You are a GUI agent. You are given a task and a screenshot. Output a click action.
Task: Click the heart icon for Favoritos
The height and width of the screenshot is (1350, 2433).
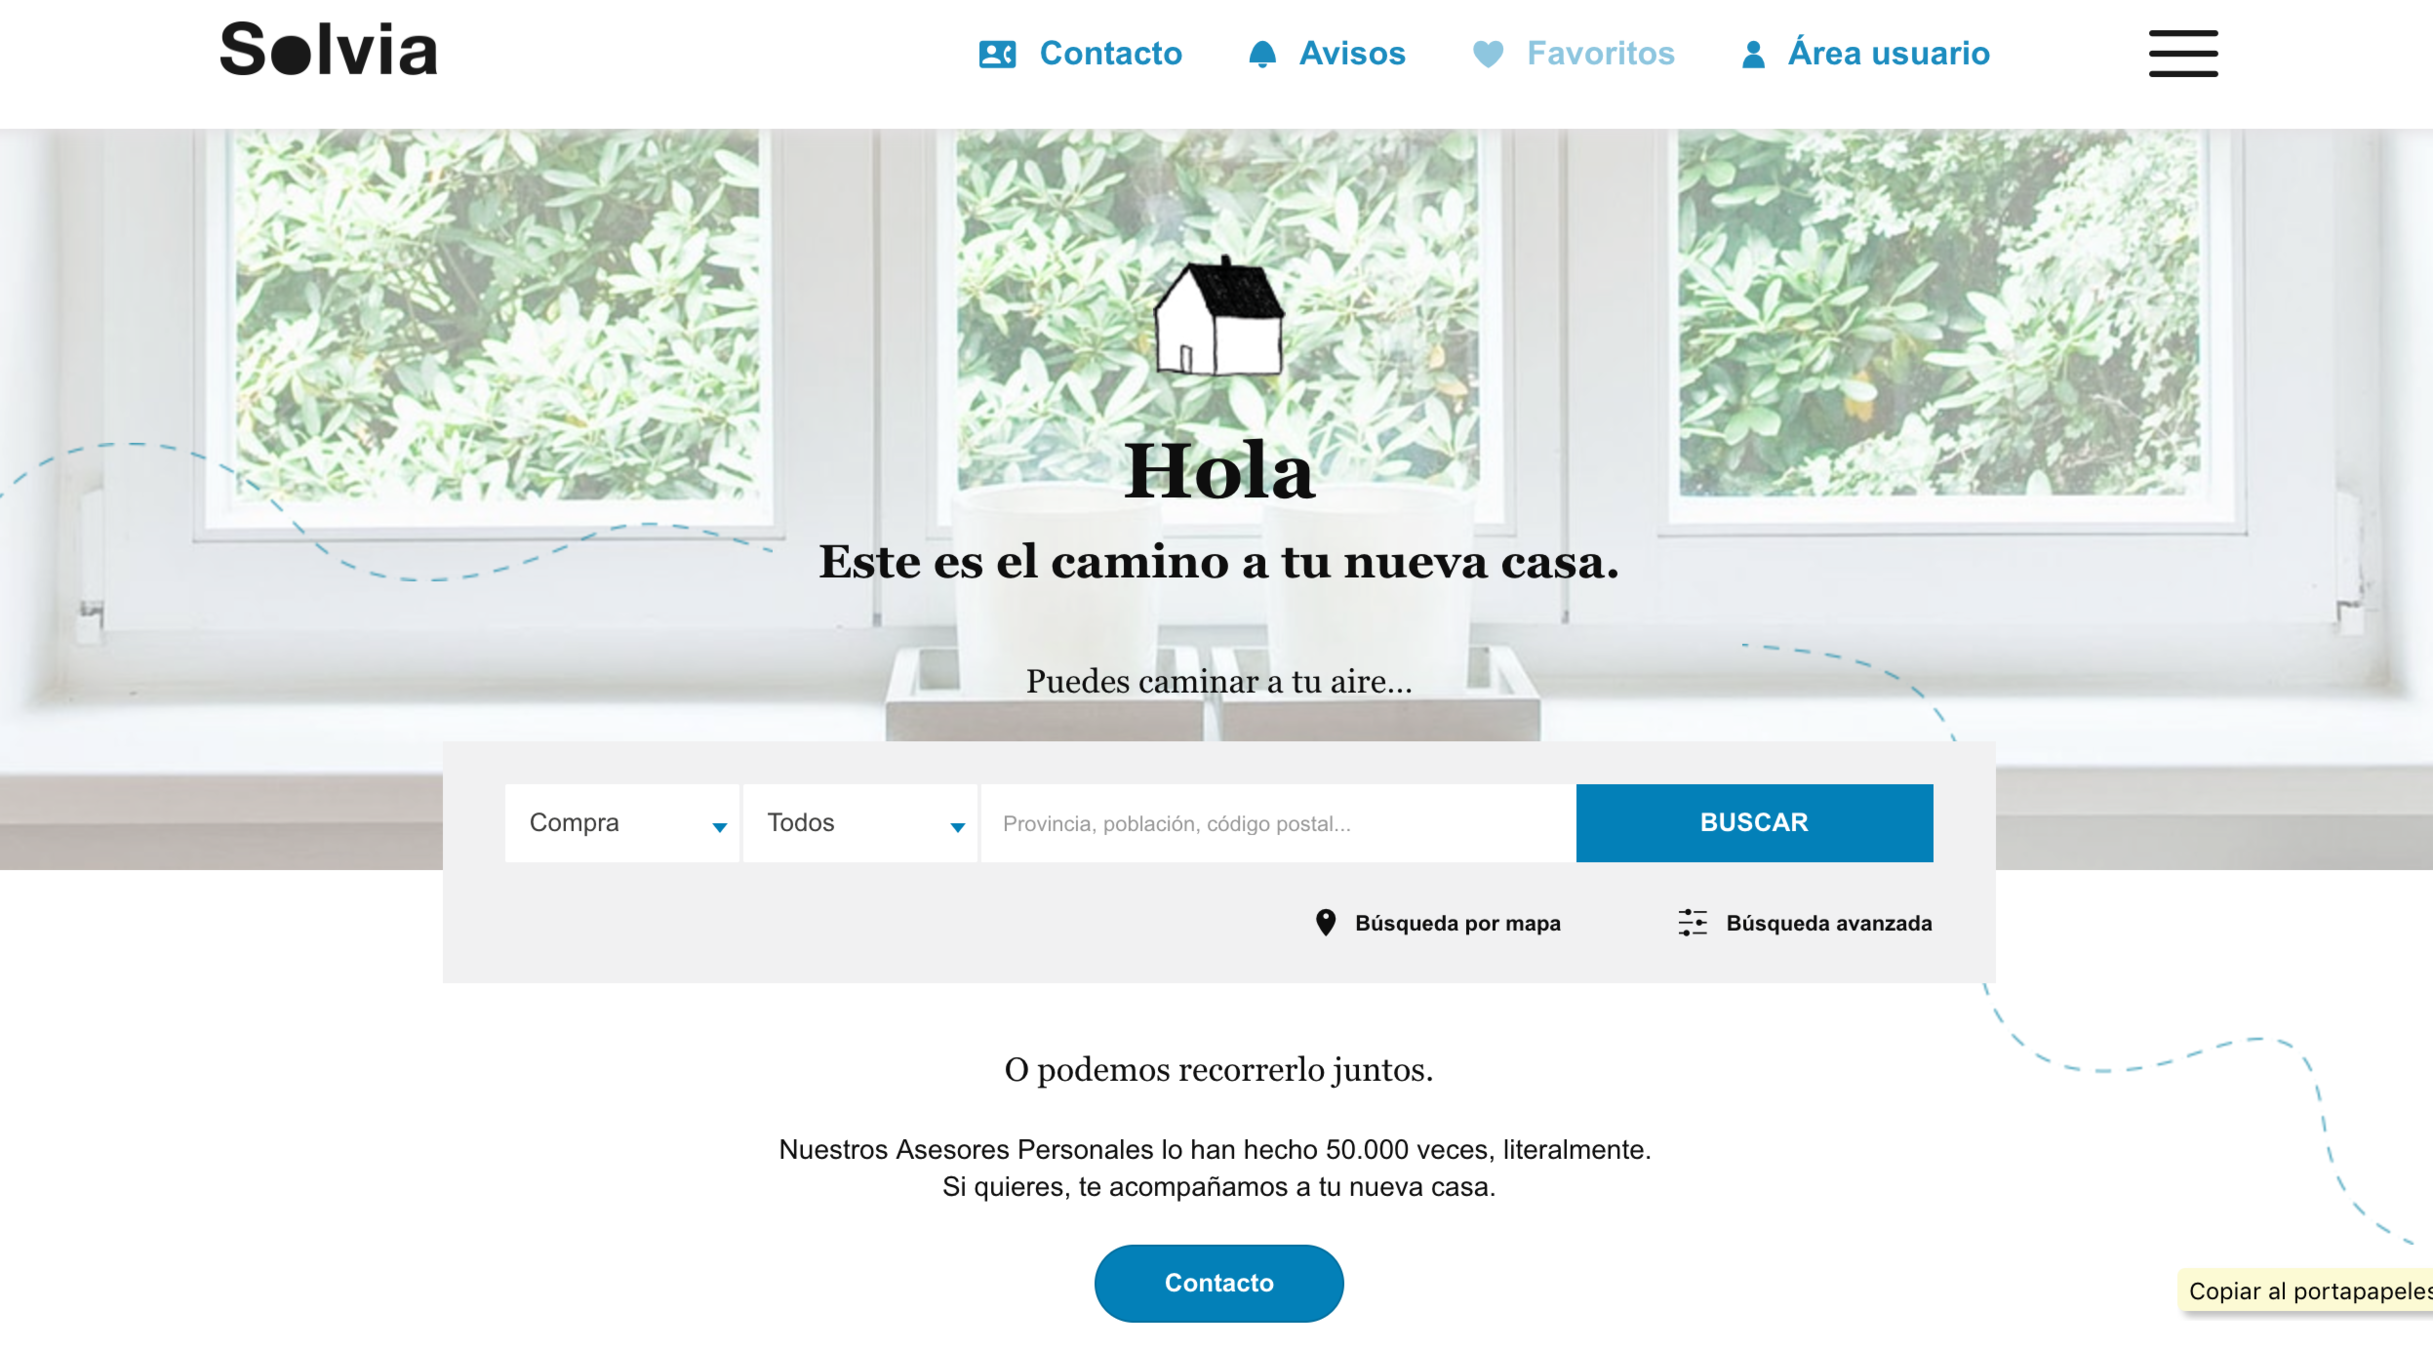pos(1488,54)
